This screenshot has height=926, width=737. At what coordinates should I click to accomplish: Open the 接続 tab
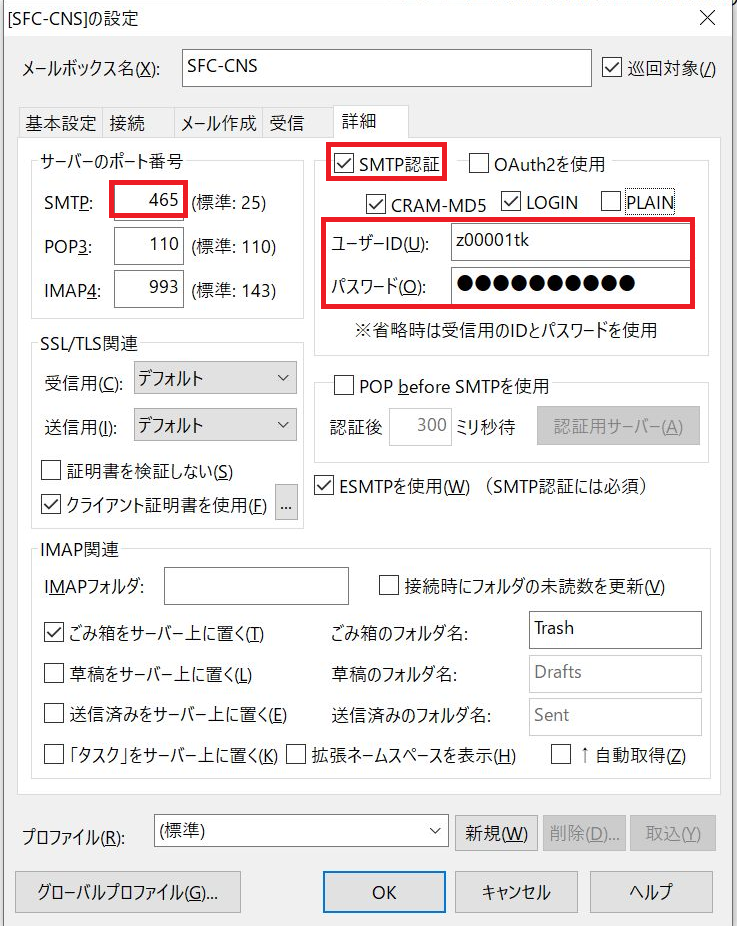127,124
